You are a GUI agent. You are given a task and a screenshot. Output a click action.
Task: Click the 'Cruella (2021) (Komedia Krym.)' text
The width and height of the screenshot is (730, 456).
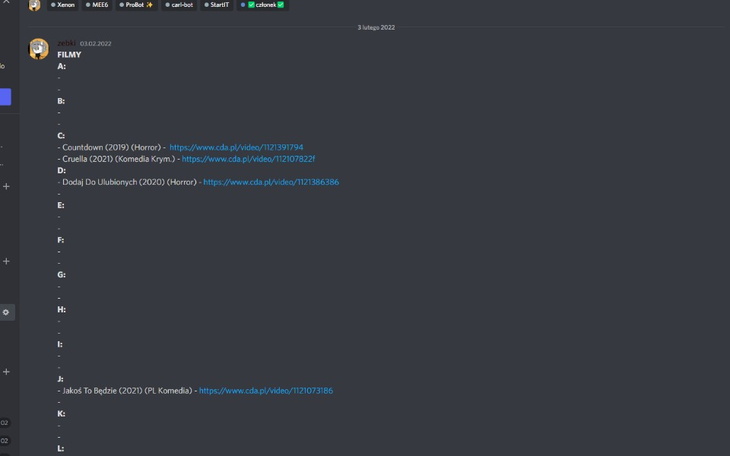coord(119,159)
